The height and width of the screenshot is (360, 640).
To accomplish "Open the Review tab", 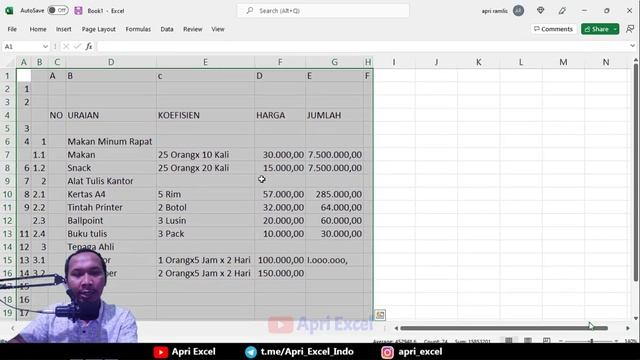I will (193, 29).
